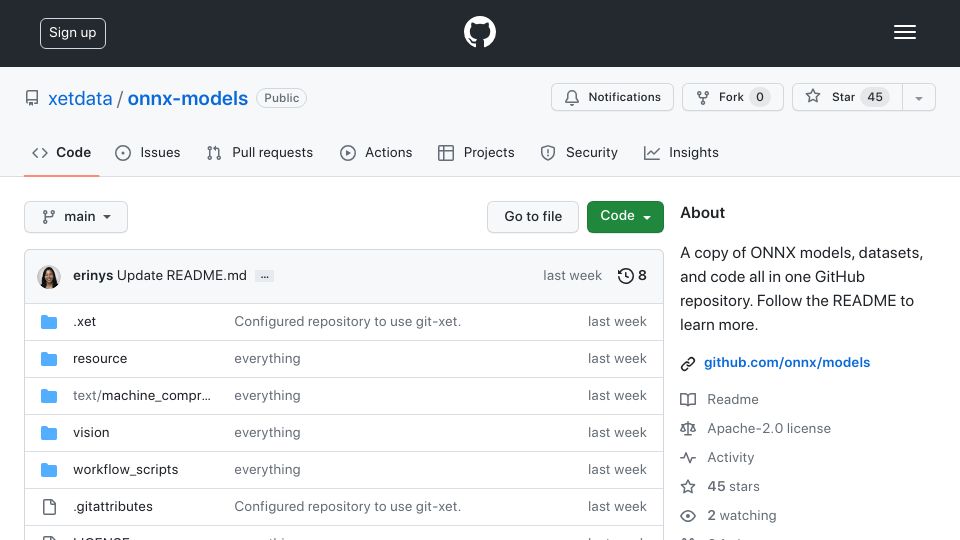Open the workflow_scripts folder

(126, 470)
